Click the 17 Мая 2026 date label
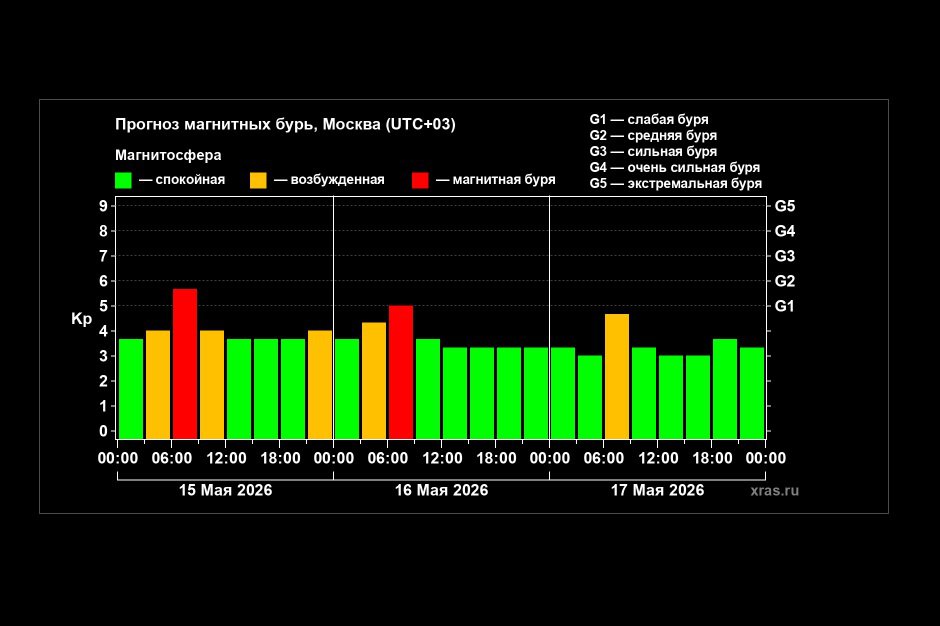Screen dimensions: 940x626 657,490
